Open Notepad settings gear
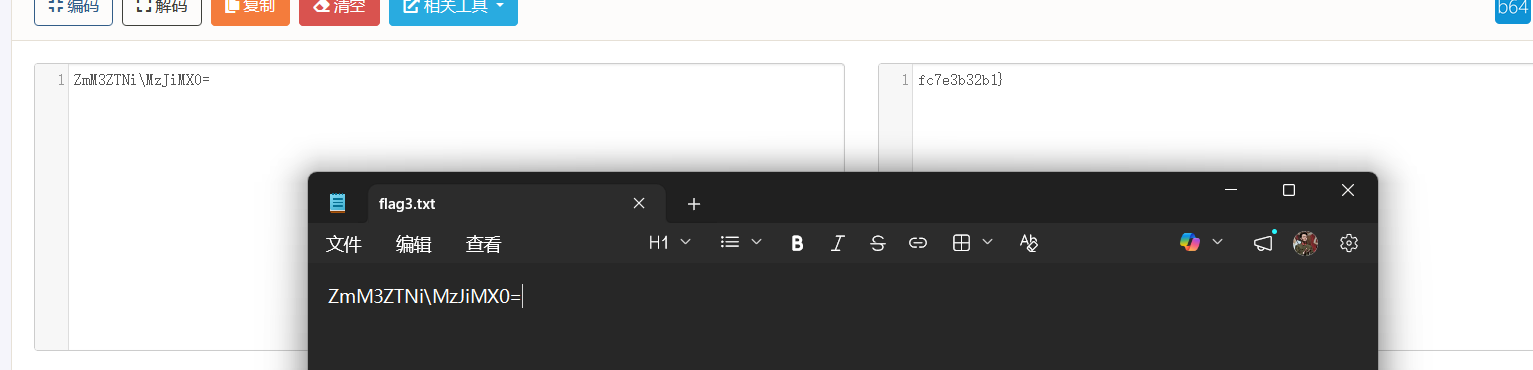The image size is (1533, 370). (1349, 243)
